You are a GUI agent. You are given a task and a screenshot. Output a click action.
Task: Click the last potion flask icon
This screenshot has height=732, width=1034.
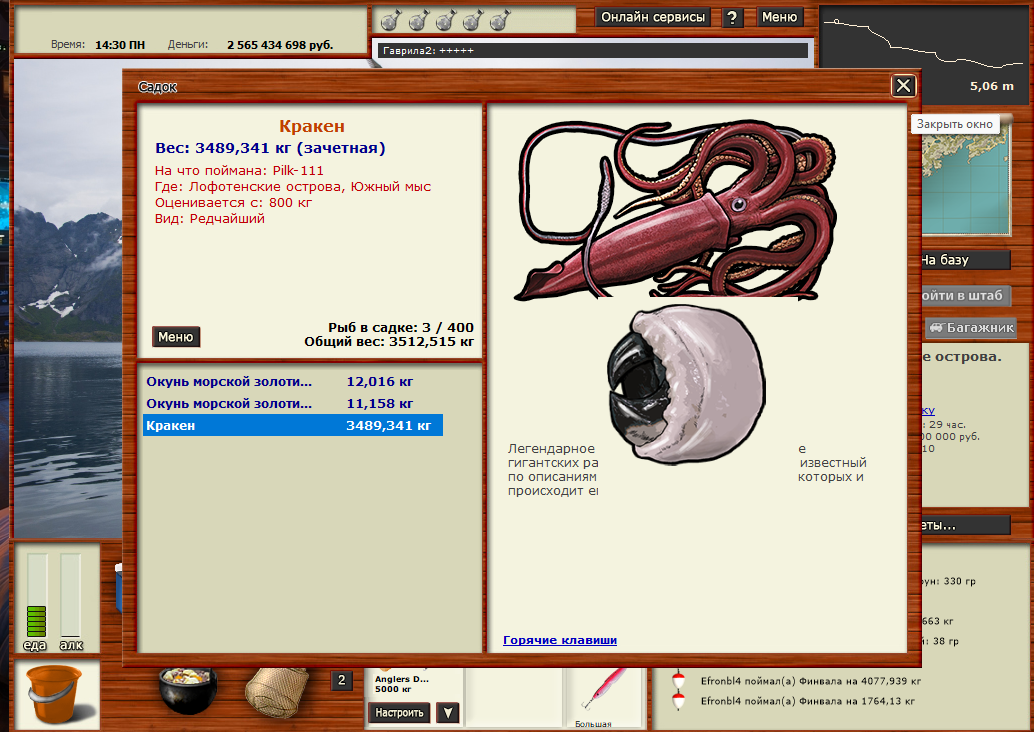pos(501,20)
